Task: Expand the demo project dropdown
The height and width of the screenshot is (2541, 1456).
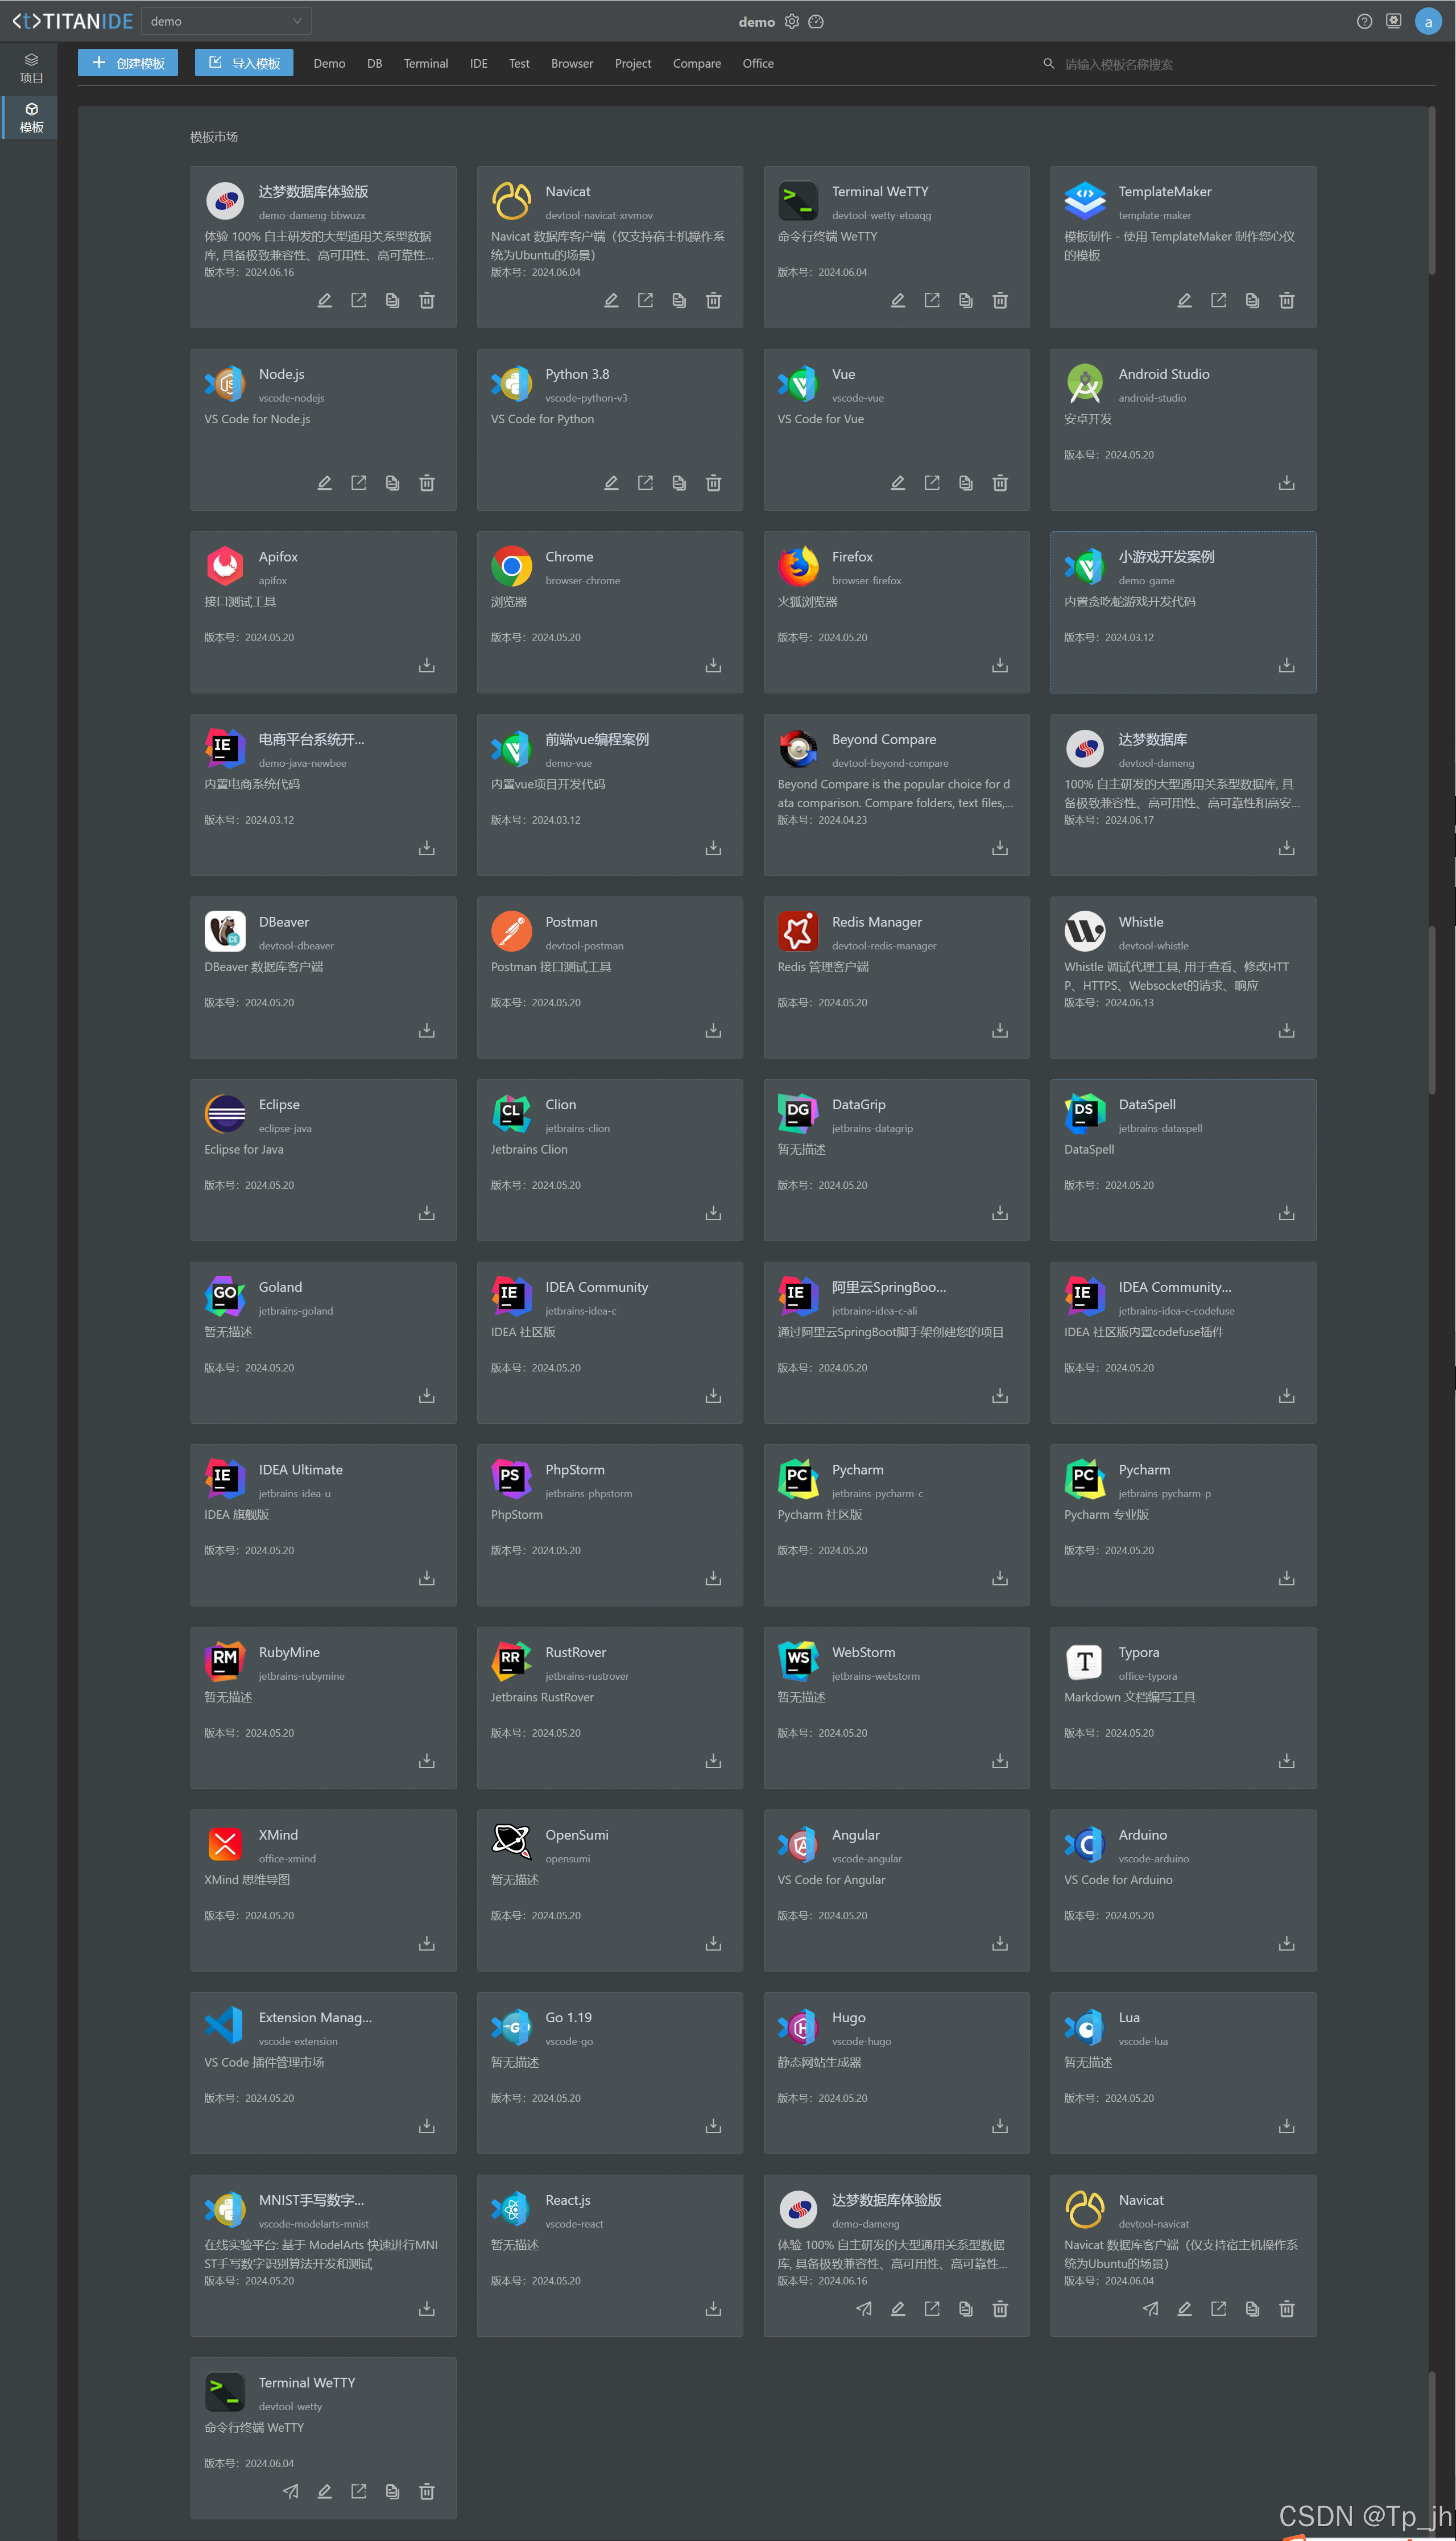Action: (x=226, y=21)
